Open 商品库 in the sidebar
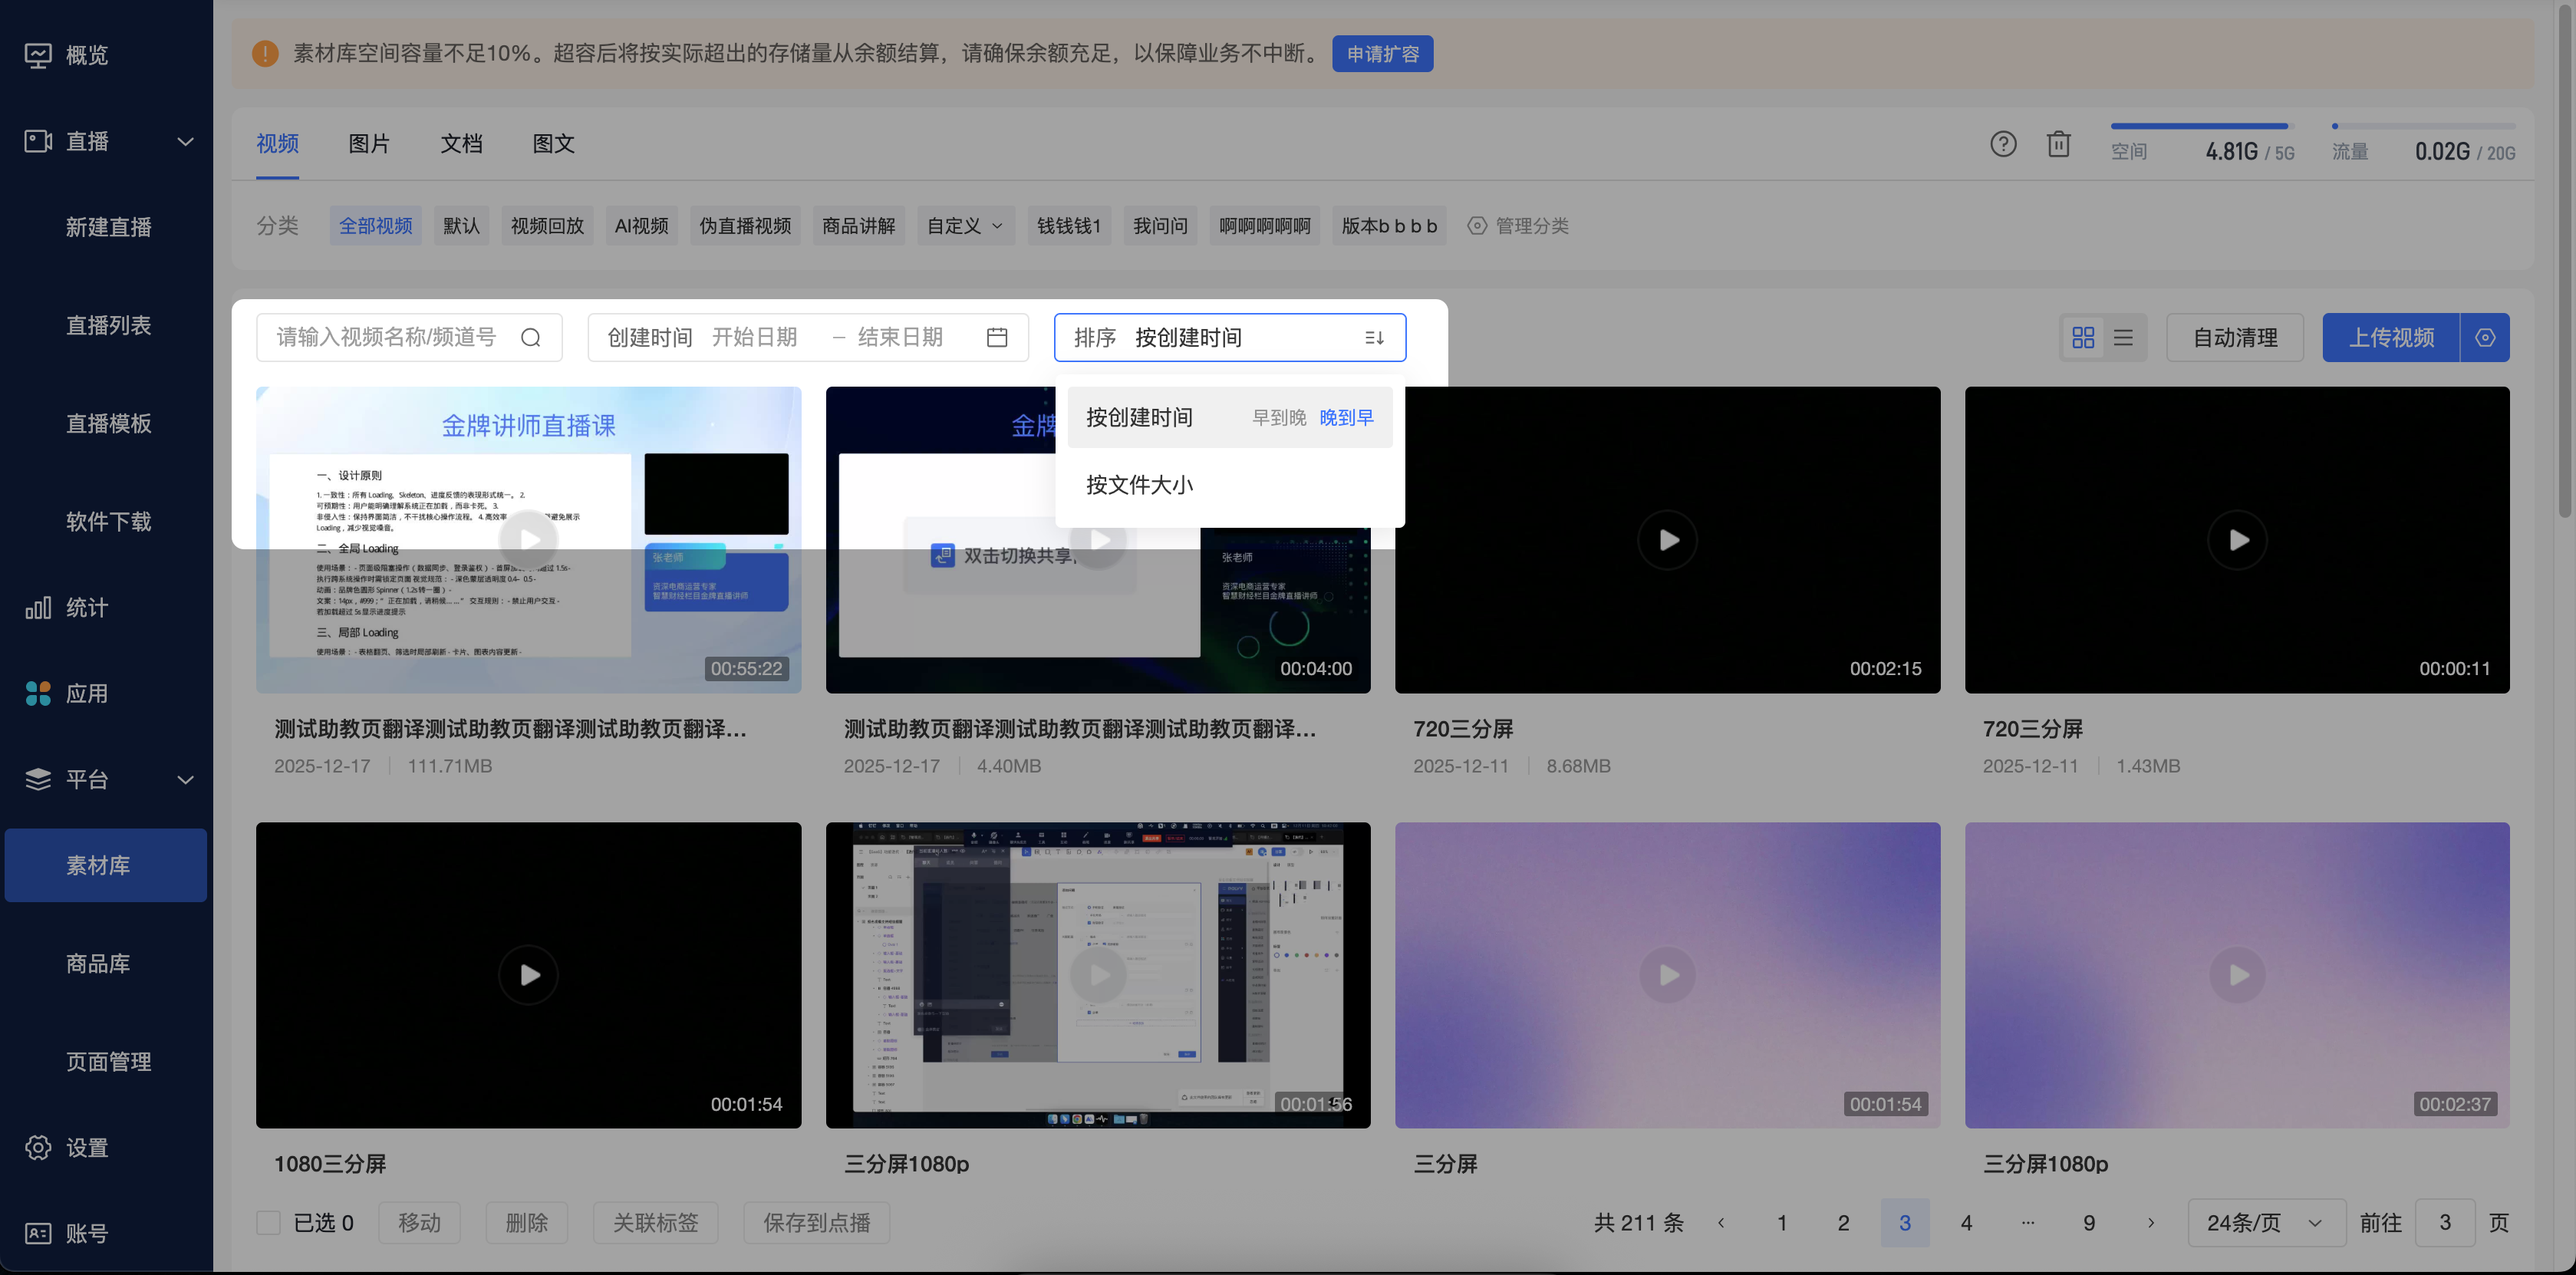2576x1275 pixels. point(98,964)
